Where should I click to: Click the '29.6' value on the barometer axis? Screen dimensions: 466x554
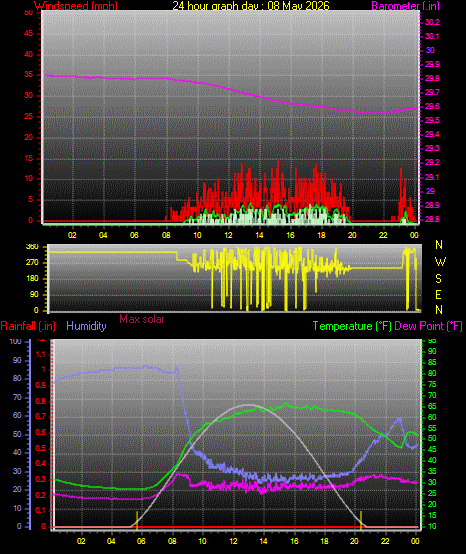pyautogui.click(x=432, y=106)
